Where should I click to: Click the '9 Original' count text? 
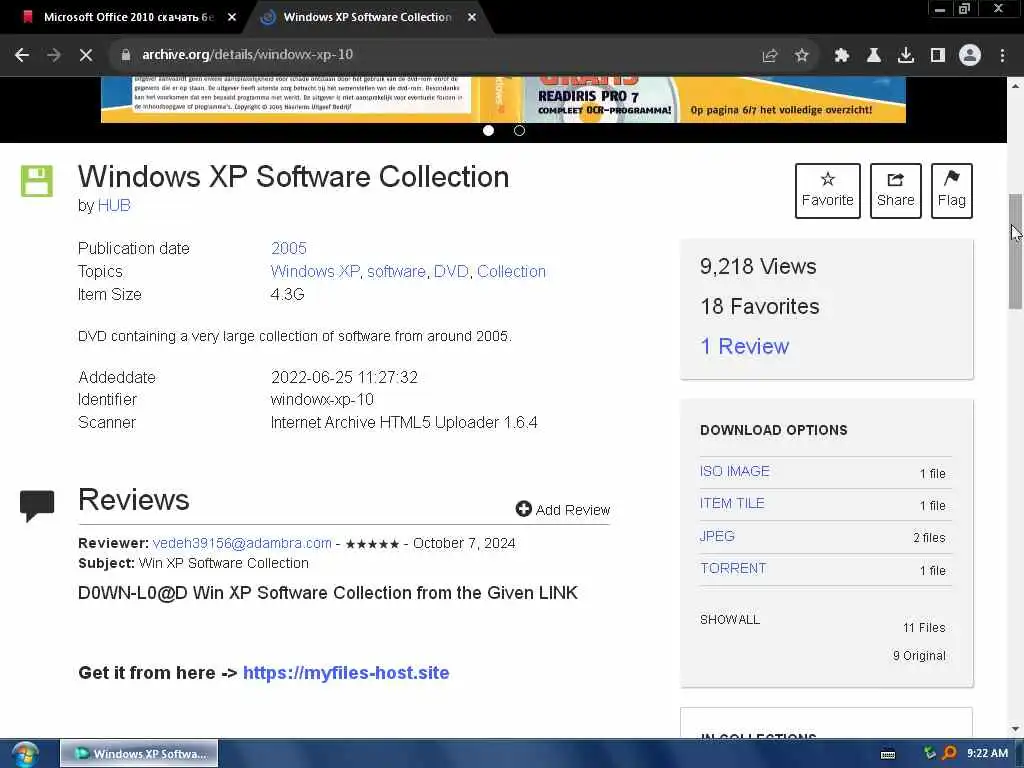[919, 656]
